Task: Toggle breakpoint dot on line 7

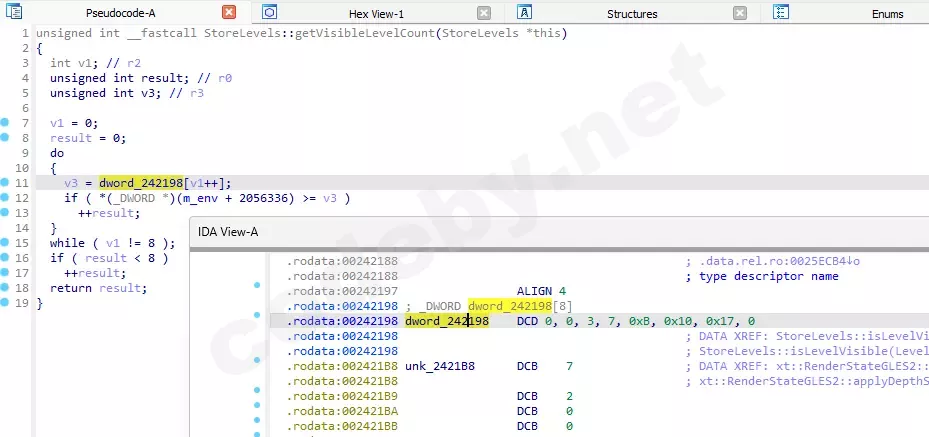Action: (x=5, y=123)
